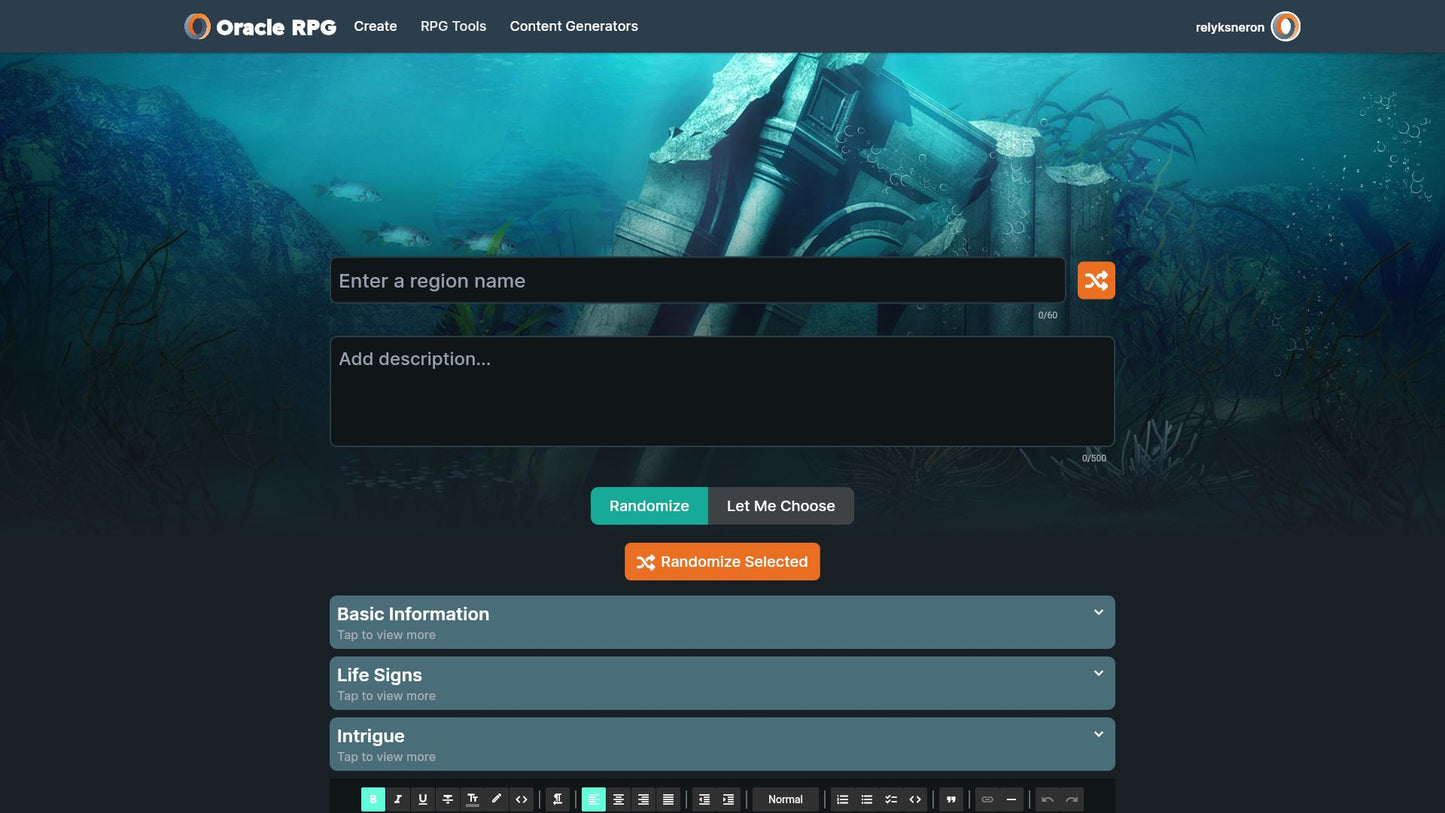
Task: Apply strikethrough formatting in the toolbar
Action: click(x=447, y=799)
